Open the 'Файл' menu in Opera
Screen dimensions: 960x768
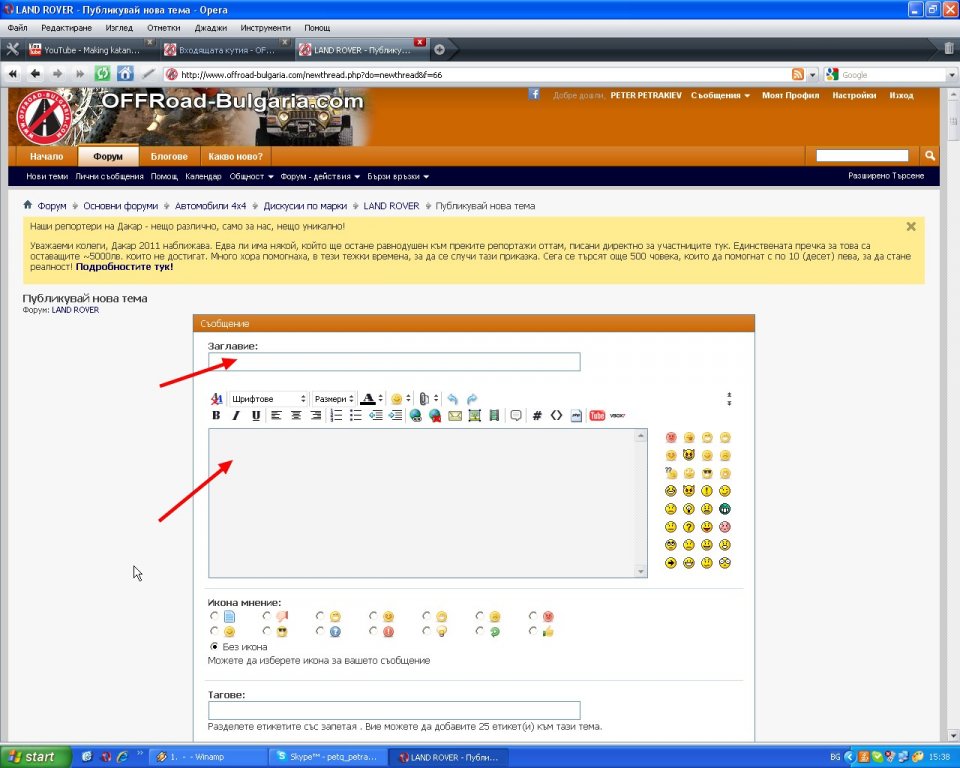click(18, 28)
